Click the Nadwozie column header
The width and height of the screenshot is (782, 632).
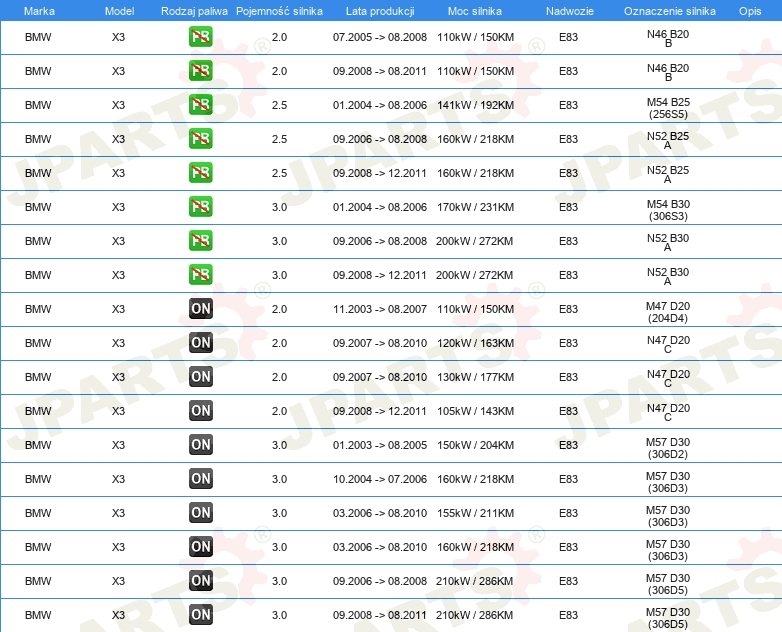(570, 11)
